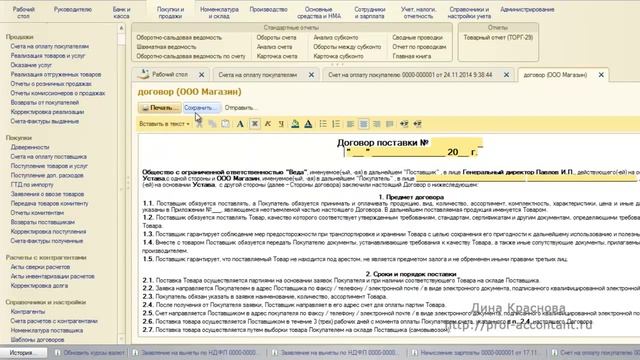Viewport: 640px width, 360px height.
Task: Switch to 'Счета на оплату покупателям' tab
Action: pos(258,75)
